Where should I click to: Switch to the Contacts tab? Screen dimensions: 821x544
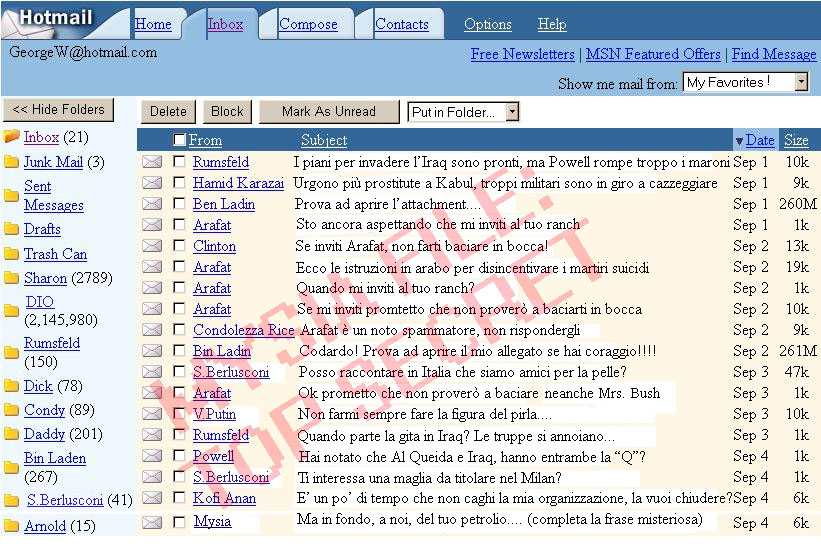point(402,24)
